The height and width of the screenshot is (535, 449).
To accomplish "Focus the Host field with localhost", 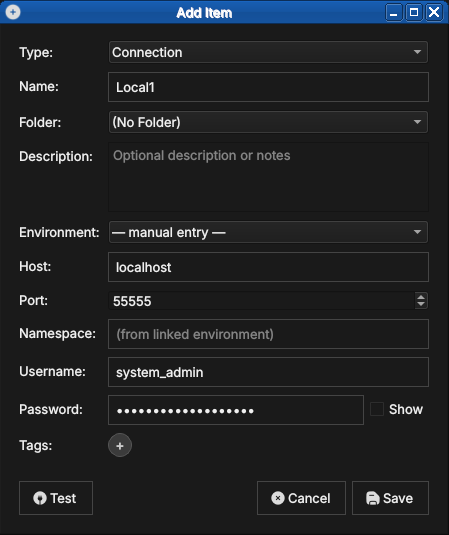I will pyautogui.click(x=268, y=267).
